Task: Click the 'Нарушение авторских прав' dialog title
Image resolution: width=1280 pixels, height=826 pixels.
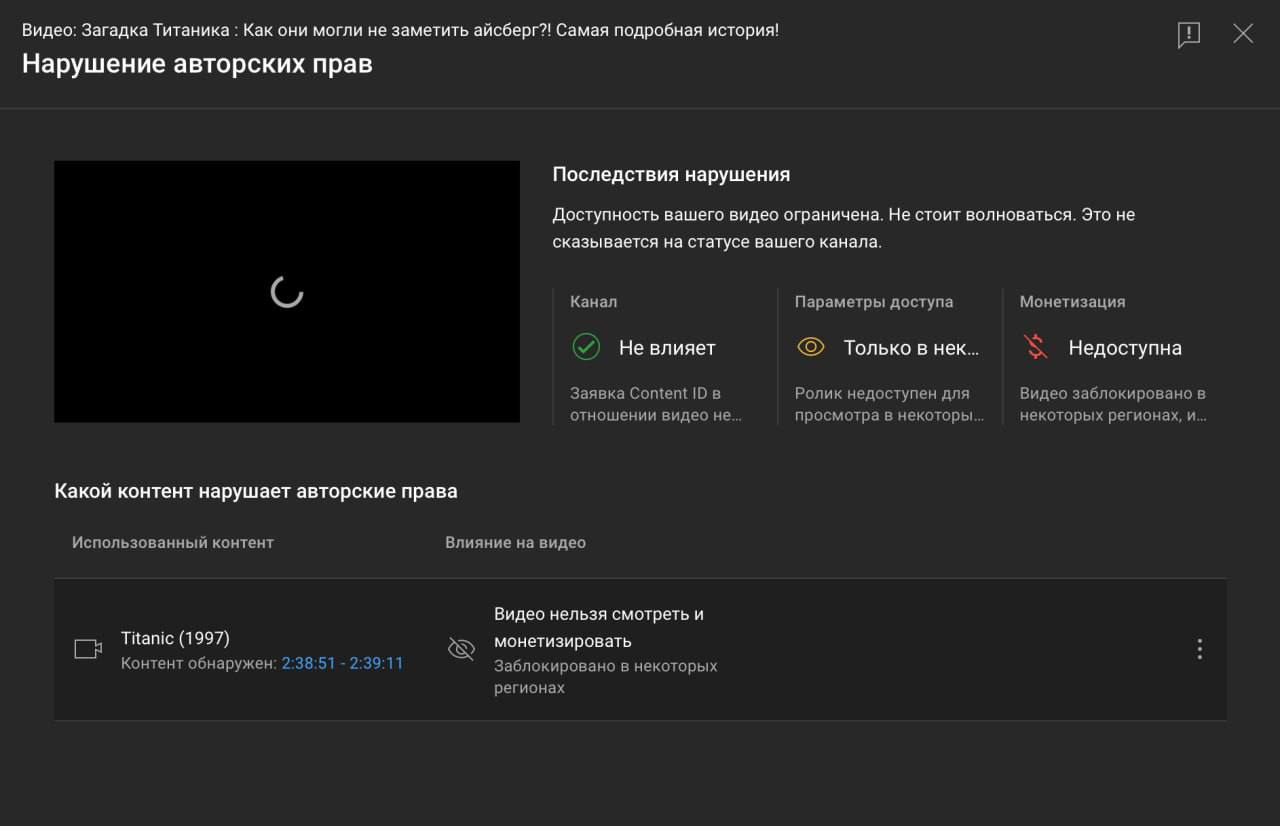Action: pyautogui.click(x=197, y=64)
